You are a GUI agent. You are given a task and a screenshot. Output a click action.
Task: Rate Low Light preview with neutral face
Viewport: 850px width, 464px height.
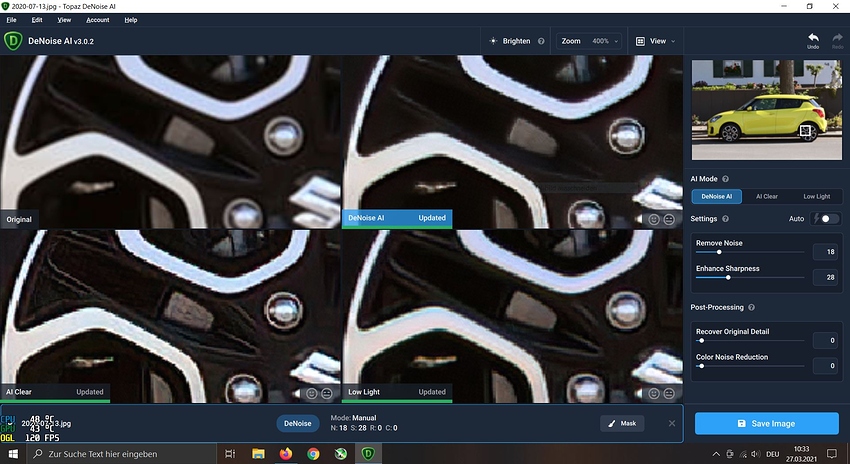pos(668,392)
